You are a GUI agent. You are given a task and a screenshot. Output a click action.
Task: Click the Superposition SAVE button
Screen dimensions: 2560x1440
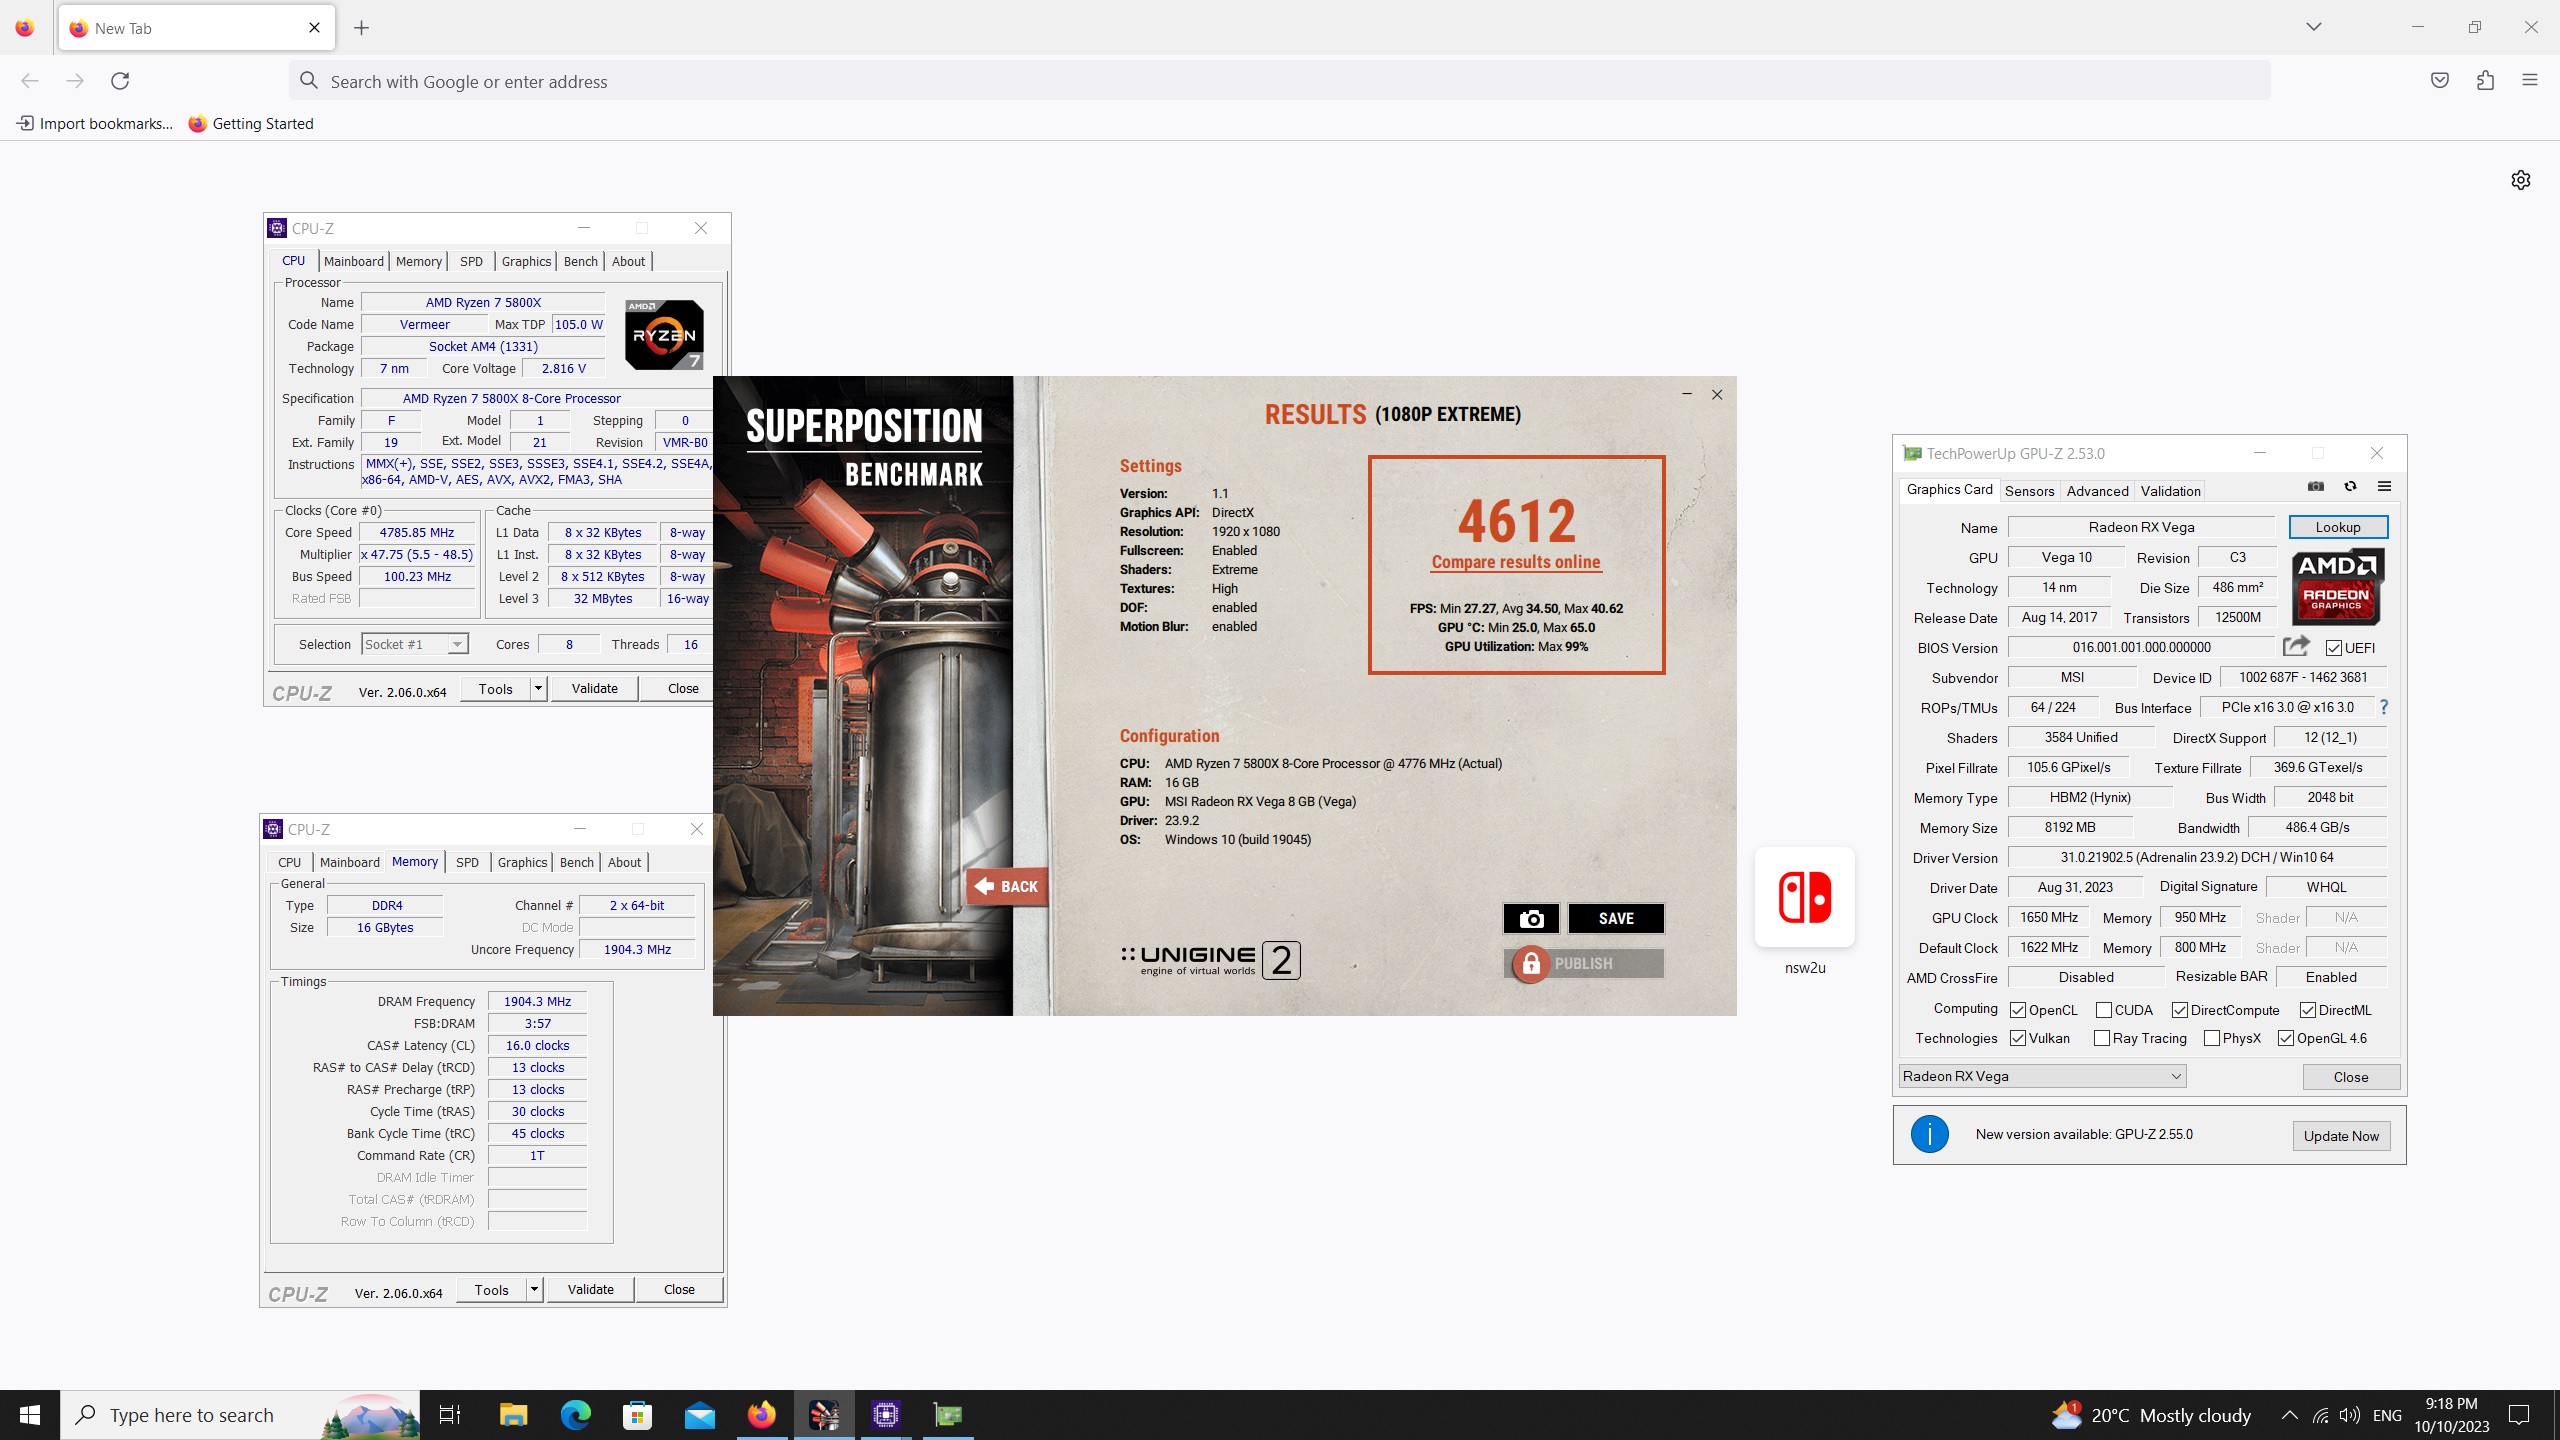pyautogui.click(x=1616, y=918)
